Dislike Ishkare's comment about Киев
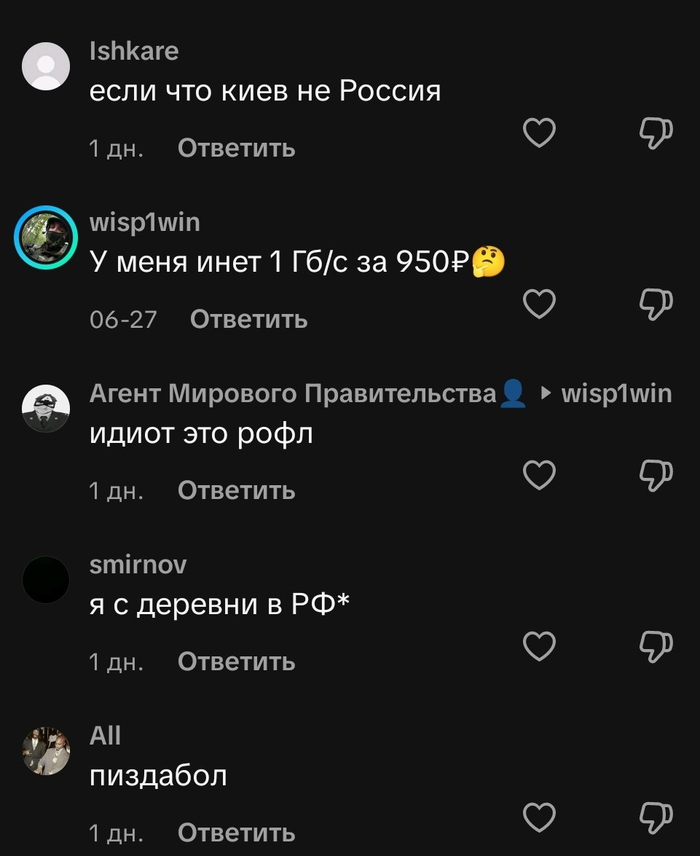 [656, 133]
